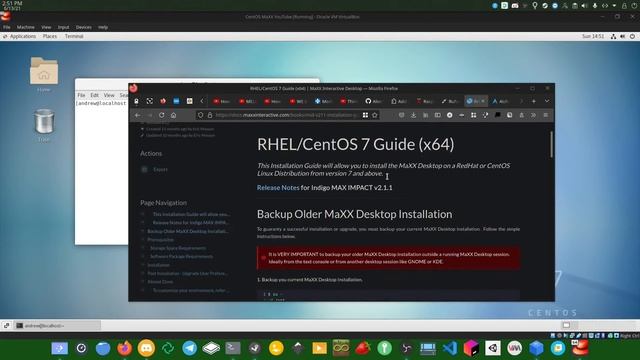Go to Backup Older MaXX Desktop navigation link

tap(187, 231)
